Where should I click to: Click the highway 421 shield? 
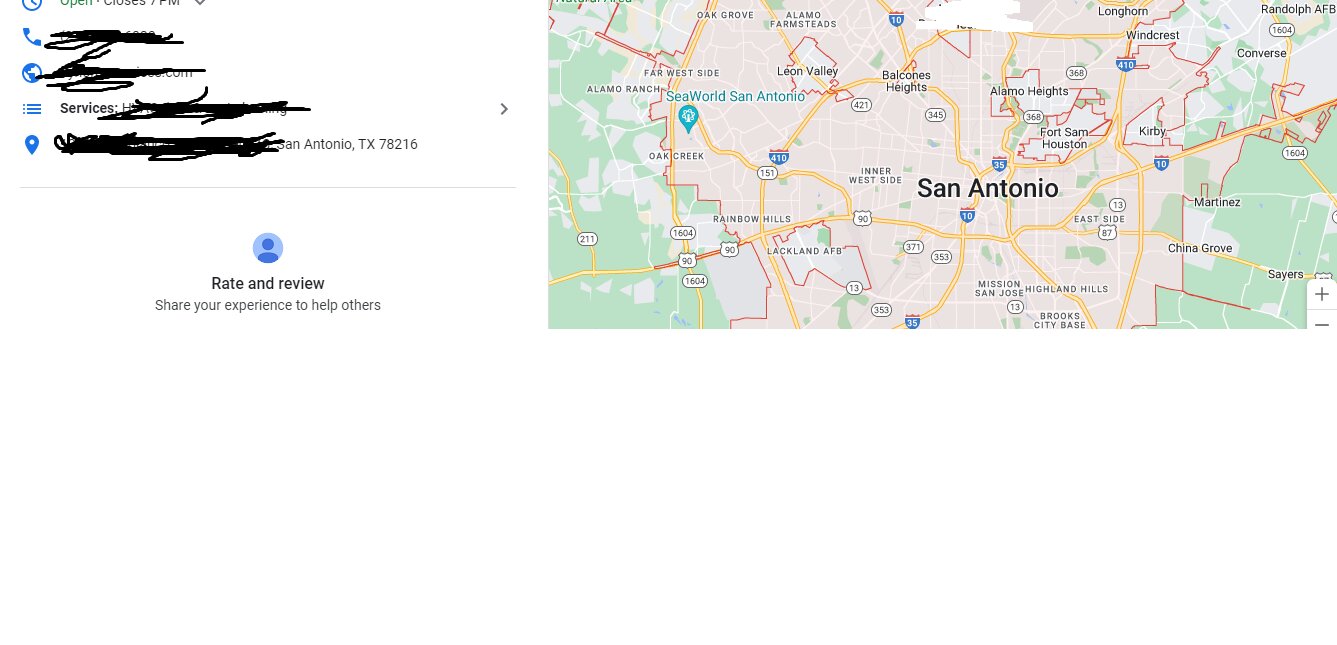[x=861, y=105]
